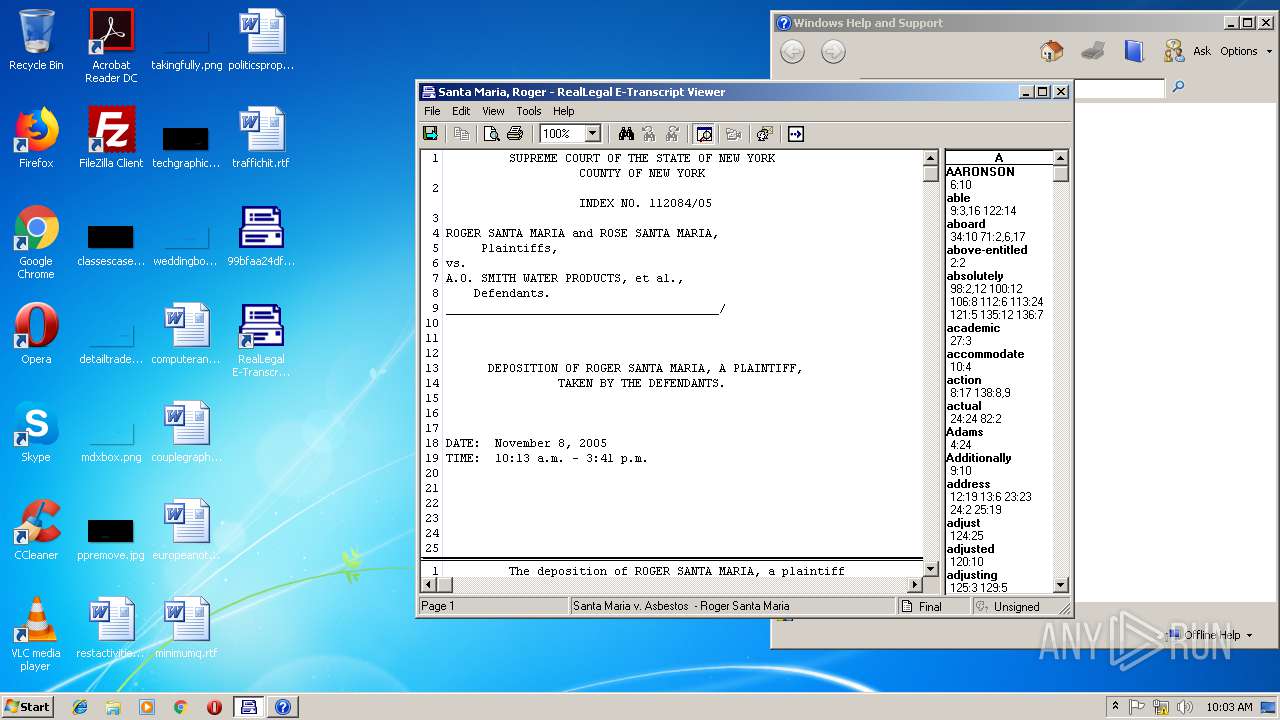Open CCleaner desktop shortcut
1280x720 pixels.
click(36, 530)
